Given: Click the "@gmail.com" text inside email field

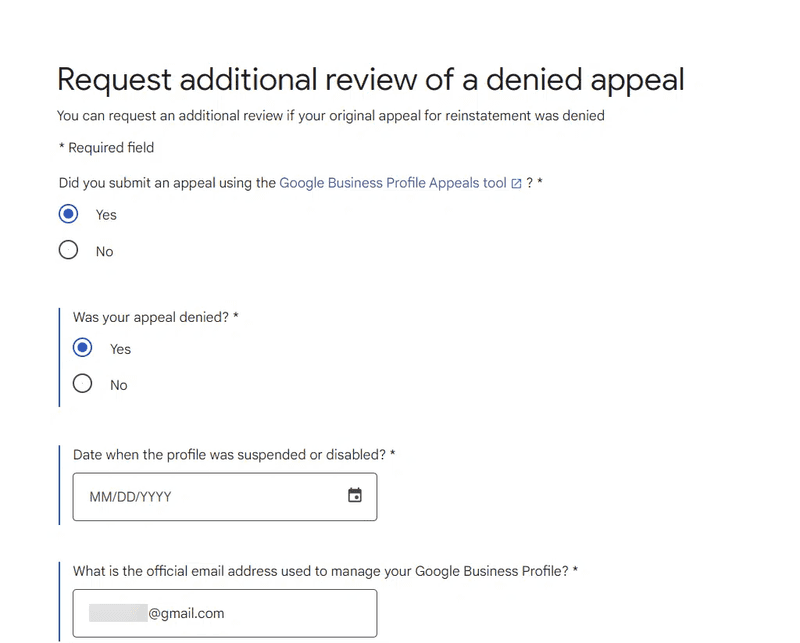Looking at the screenshot, I should (x=186, y=613).
